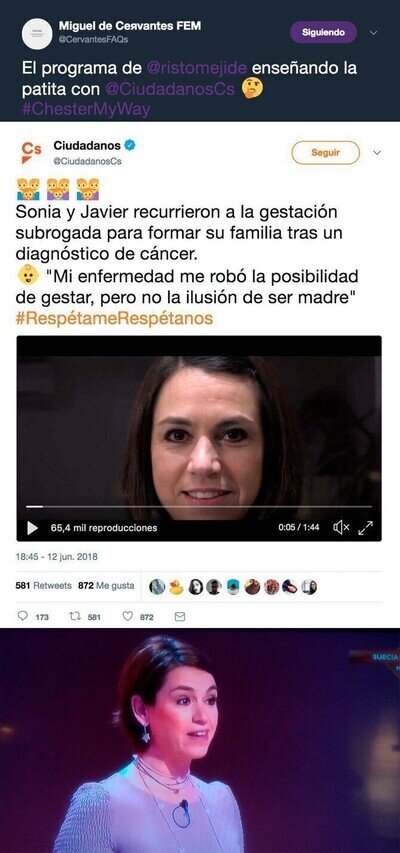Expand options chevron next to Siguiendo
The height and width of the screenshot is (853, 400).
[x=373, y=33]
